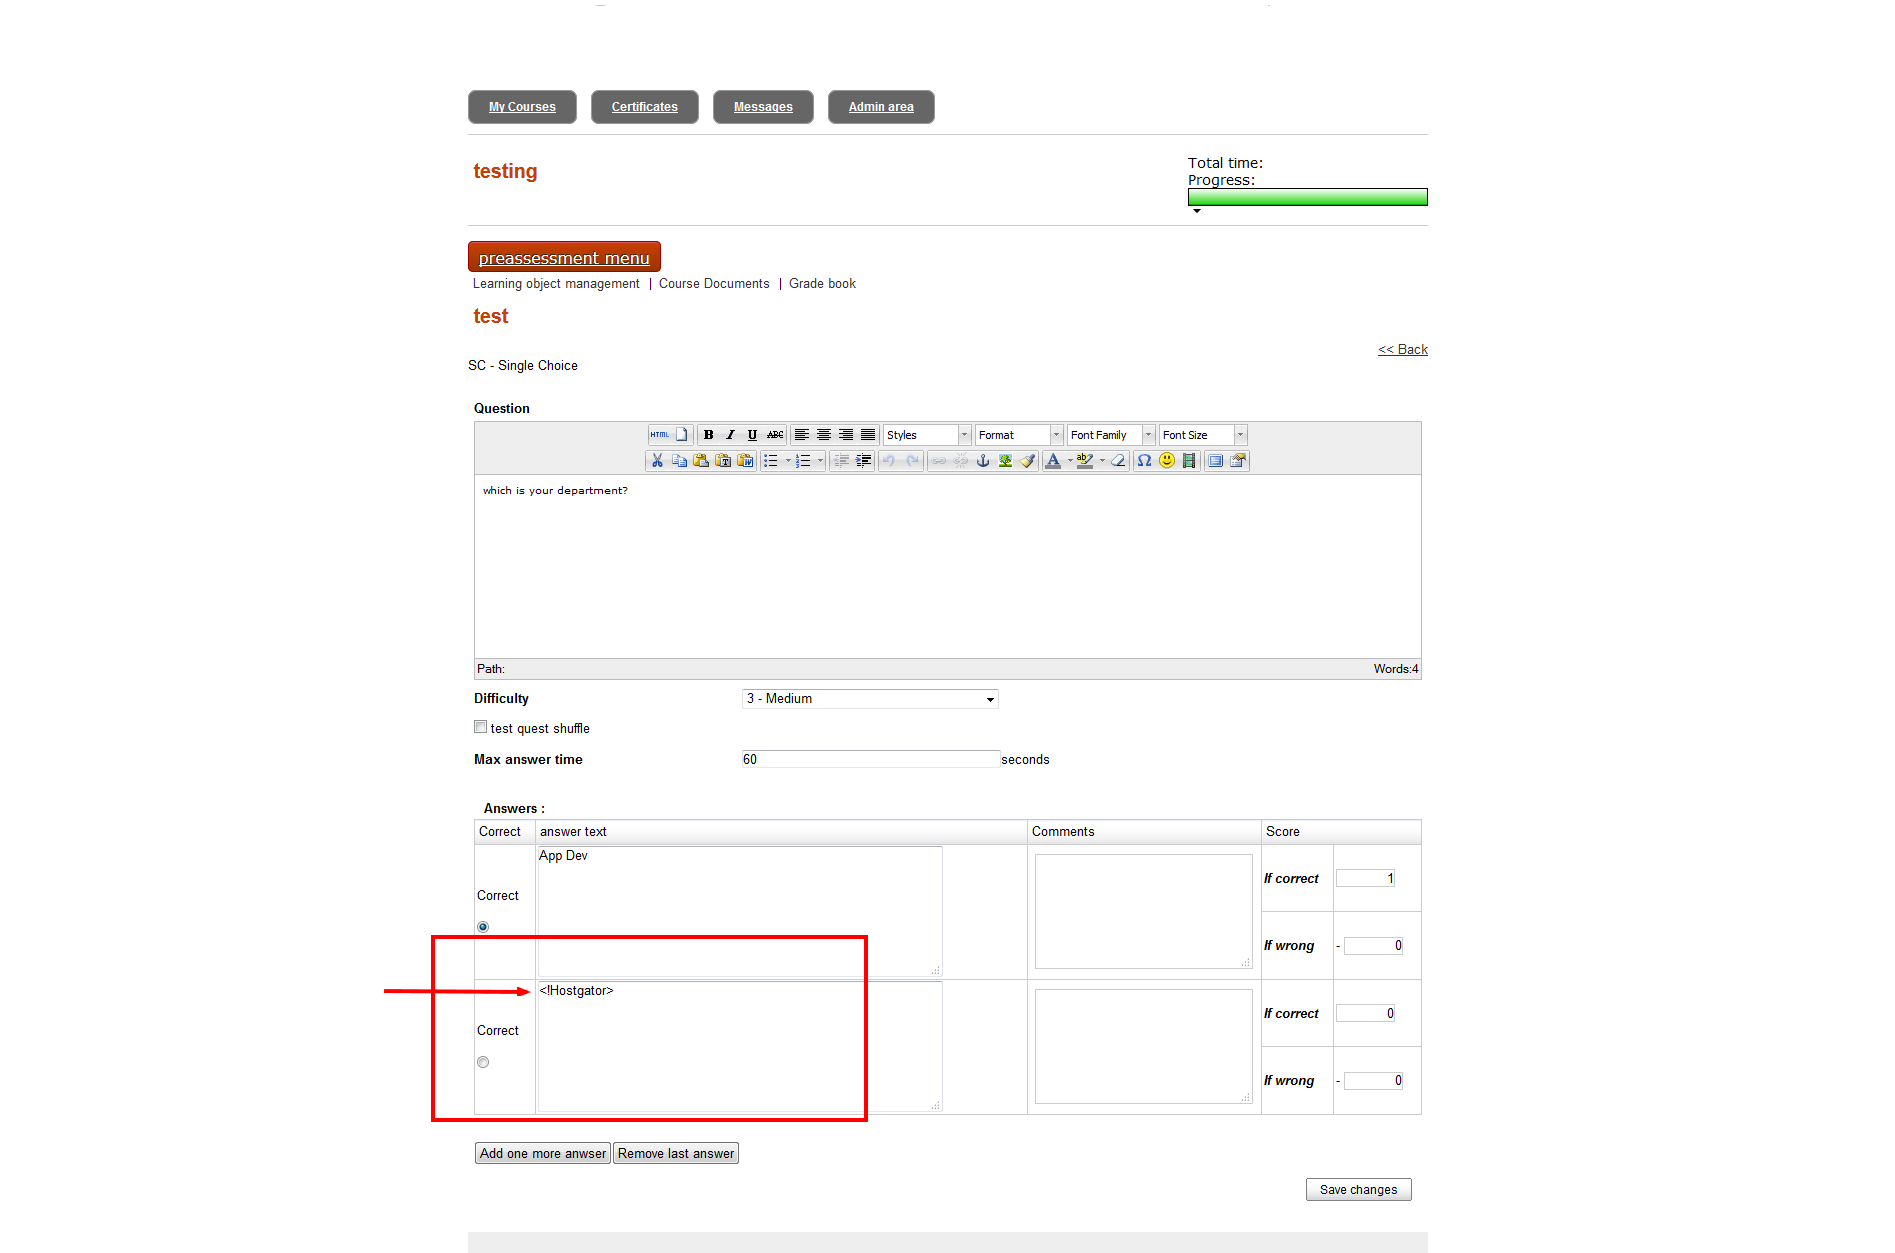The width and height of the screenshot is (1895, 1253).
Task: Insert a special character with omega icon
Action: (x=1144, y=461)
